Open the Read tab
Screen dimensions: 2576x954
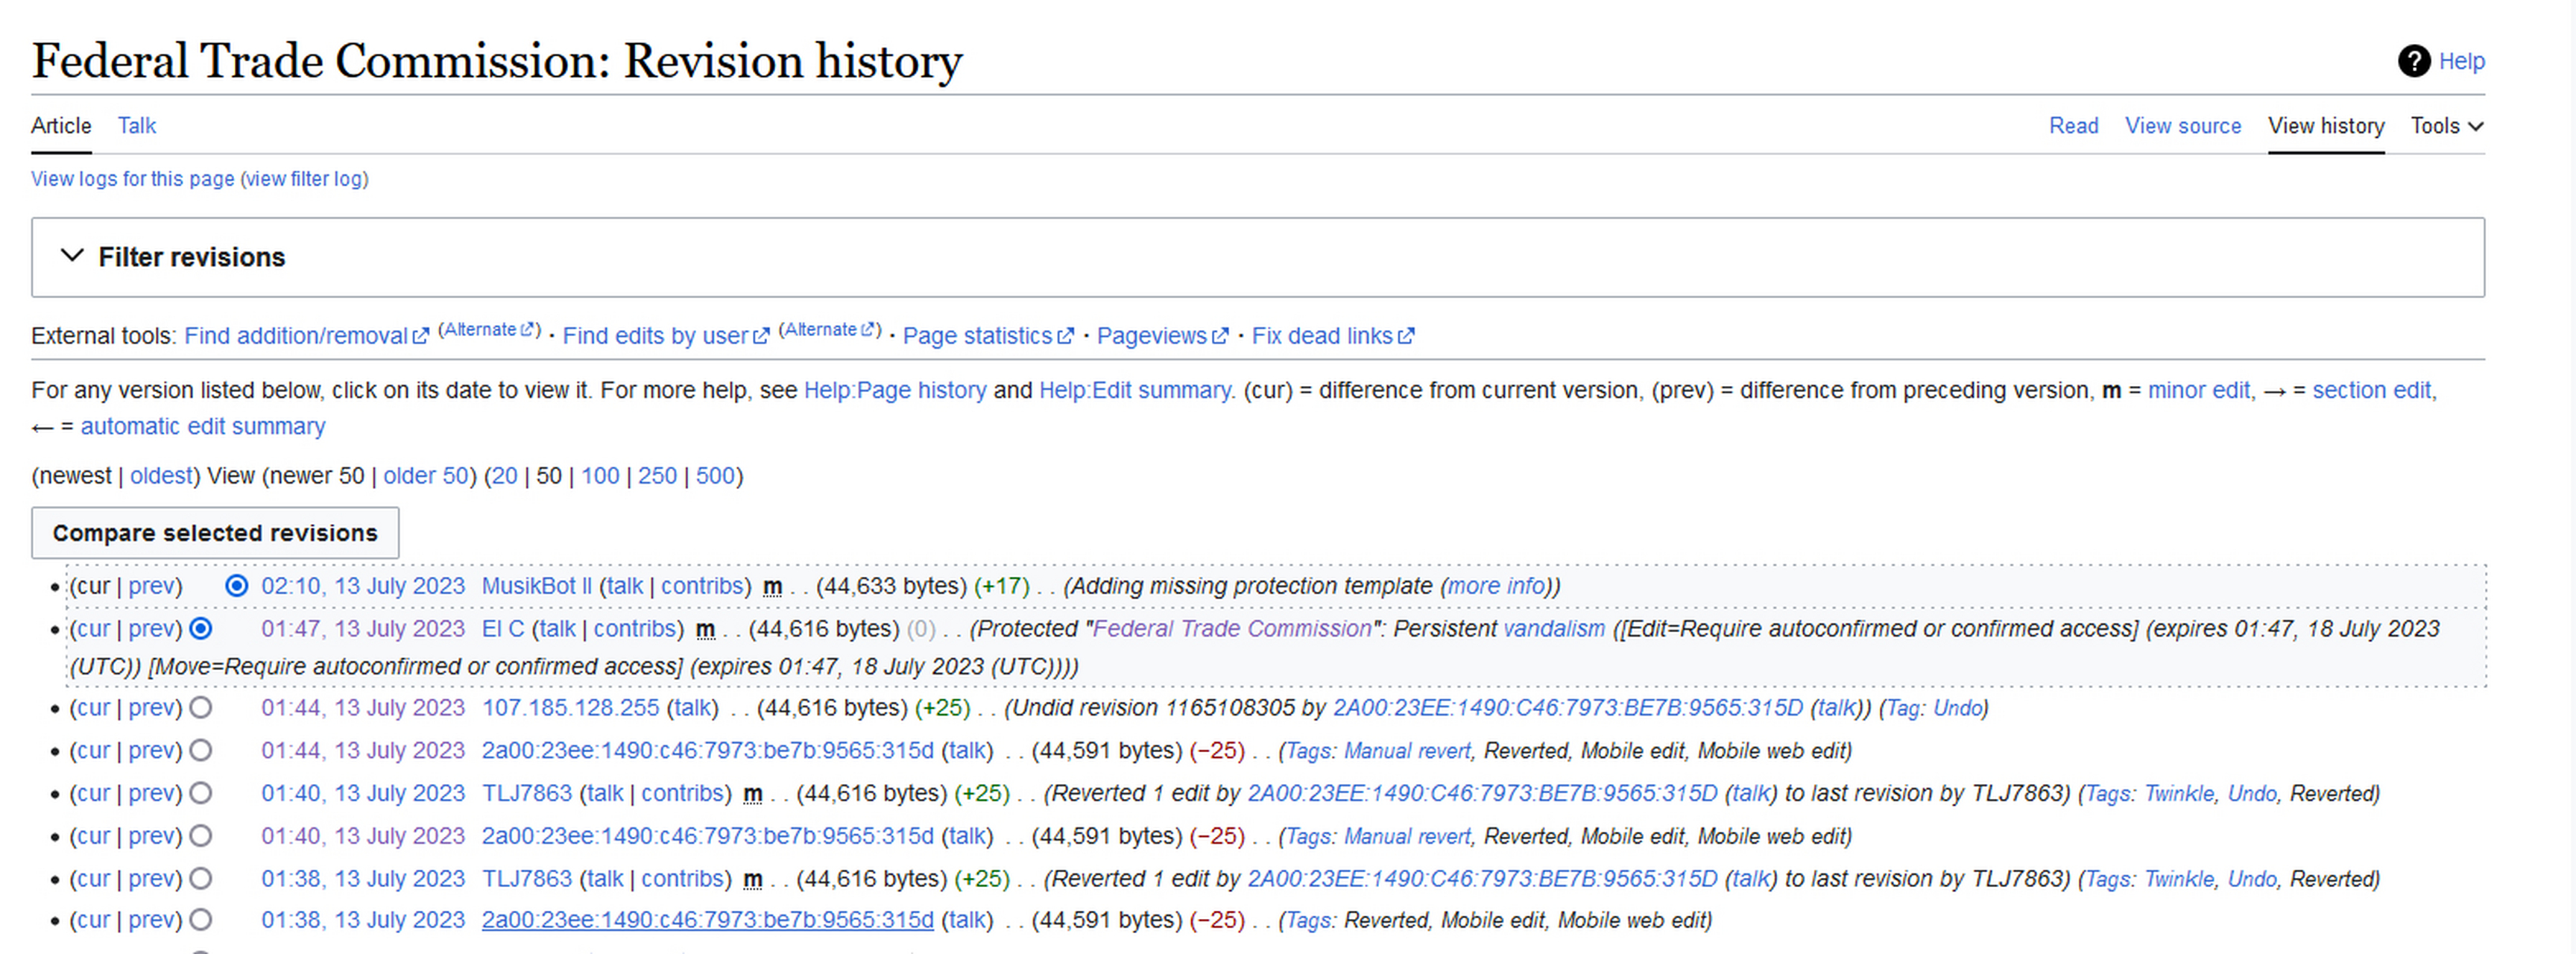[x=2073, y=126]
